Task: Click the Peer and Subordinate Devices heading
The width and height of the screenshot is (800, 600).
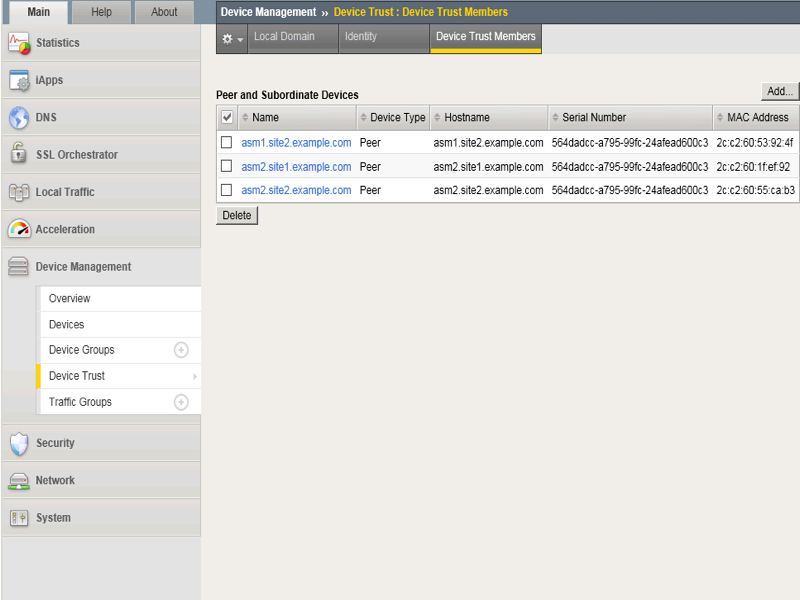Action: (x=287, y=95)
